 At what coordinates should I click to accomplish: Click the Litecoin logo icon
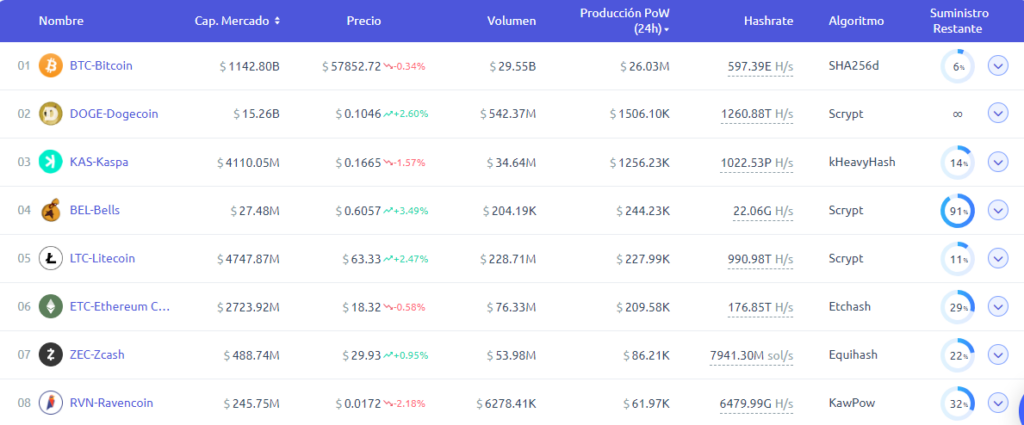(x=51, y=259)
